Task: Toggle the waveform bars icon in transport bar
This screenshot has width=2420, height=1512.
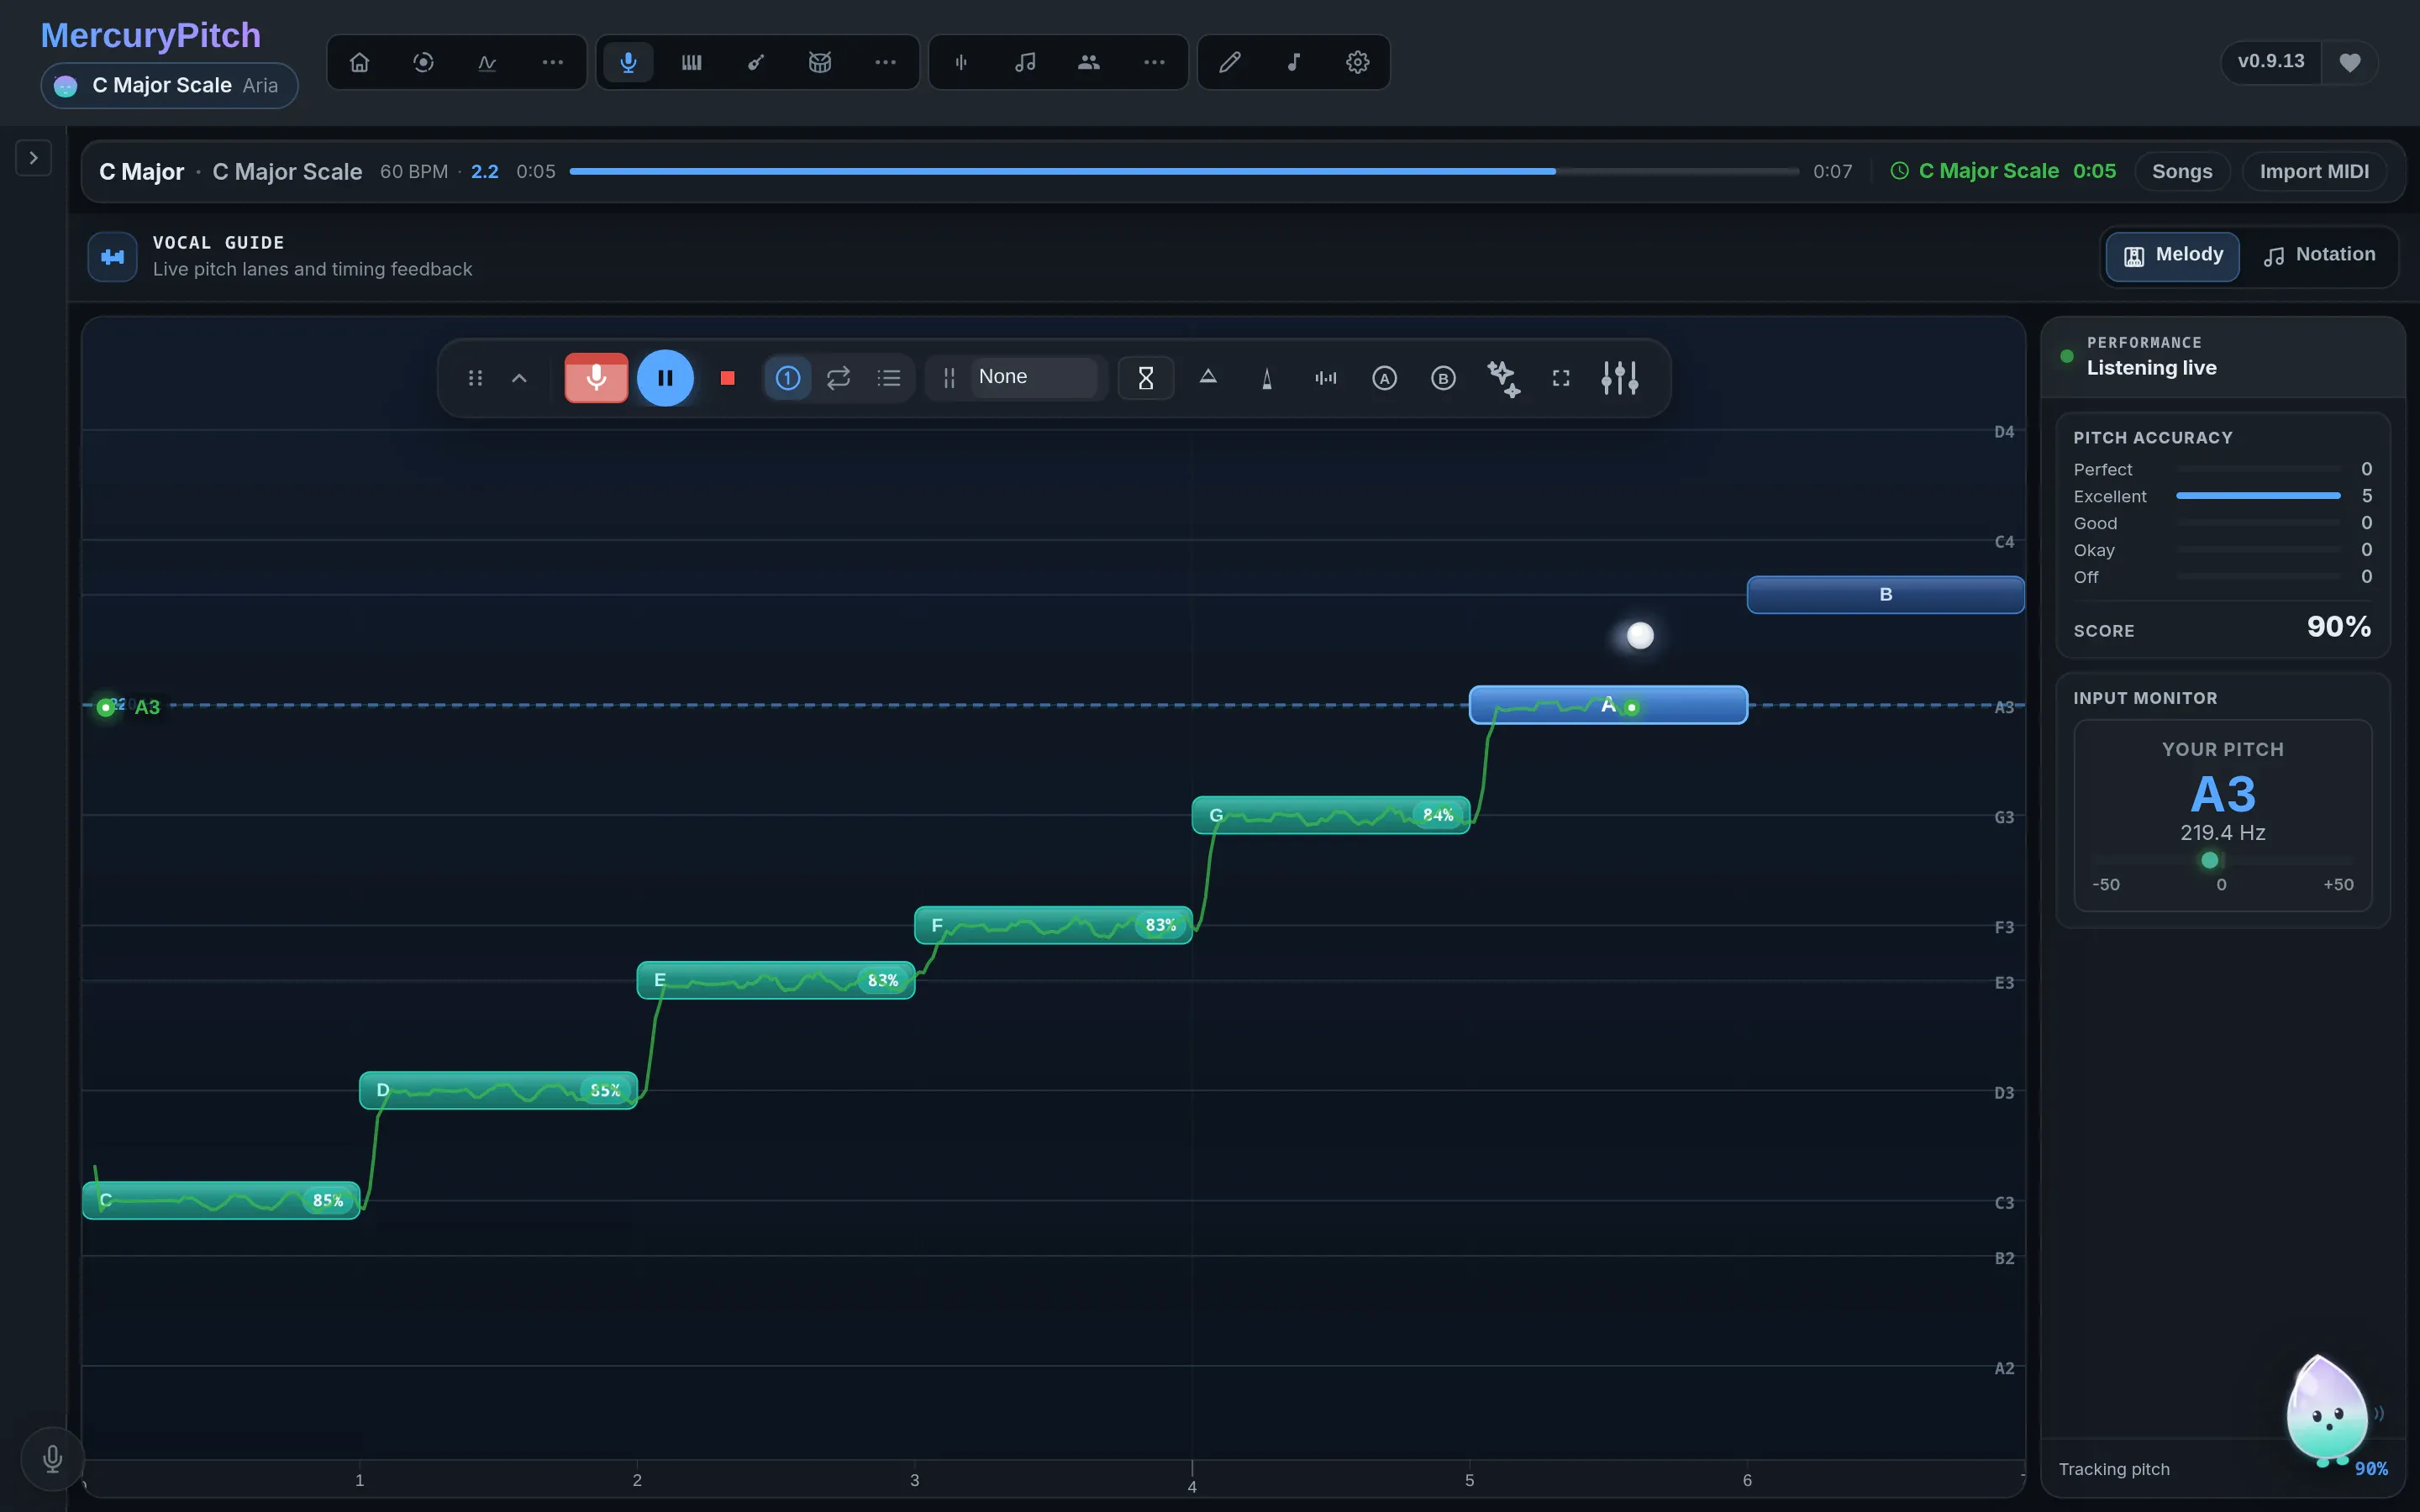Action: 1326,378
